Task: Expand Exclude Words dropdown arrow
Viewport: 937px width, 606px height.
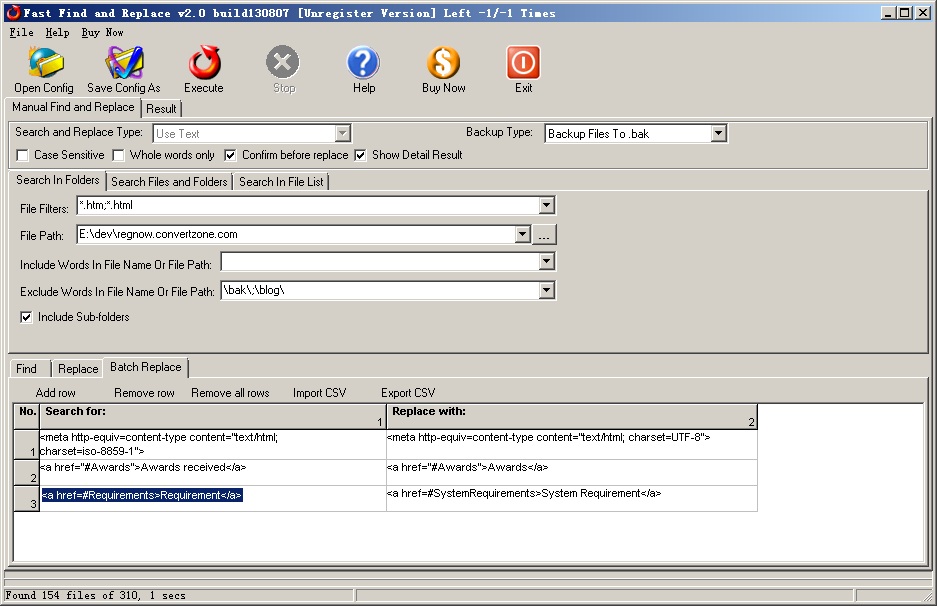Action: (546, 291)
